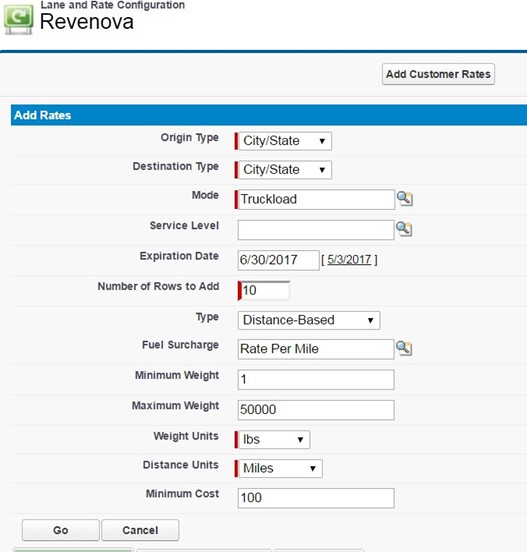Focus the Mode field containing Truckload
The height and width of the screenshot is (552, 527).
[316, 200]
